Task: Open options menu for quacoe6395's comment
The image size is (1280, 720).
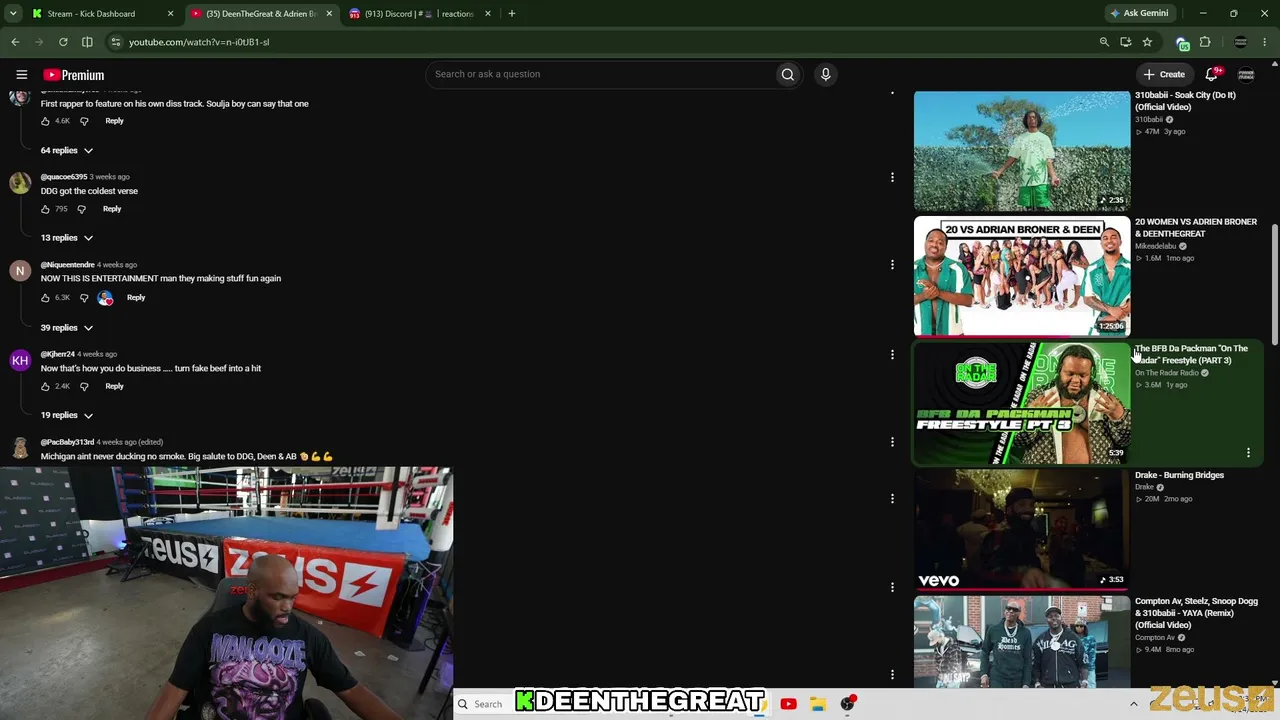Action: 892,177
